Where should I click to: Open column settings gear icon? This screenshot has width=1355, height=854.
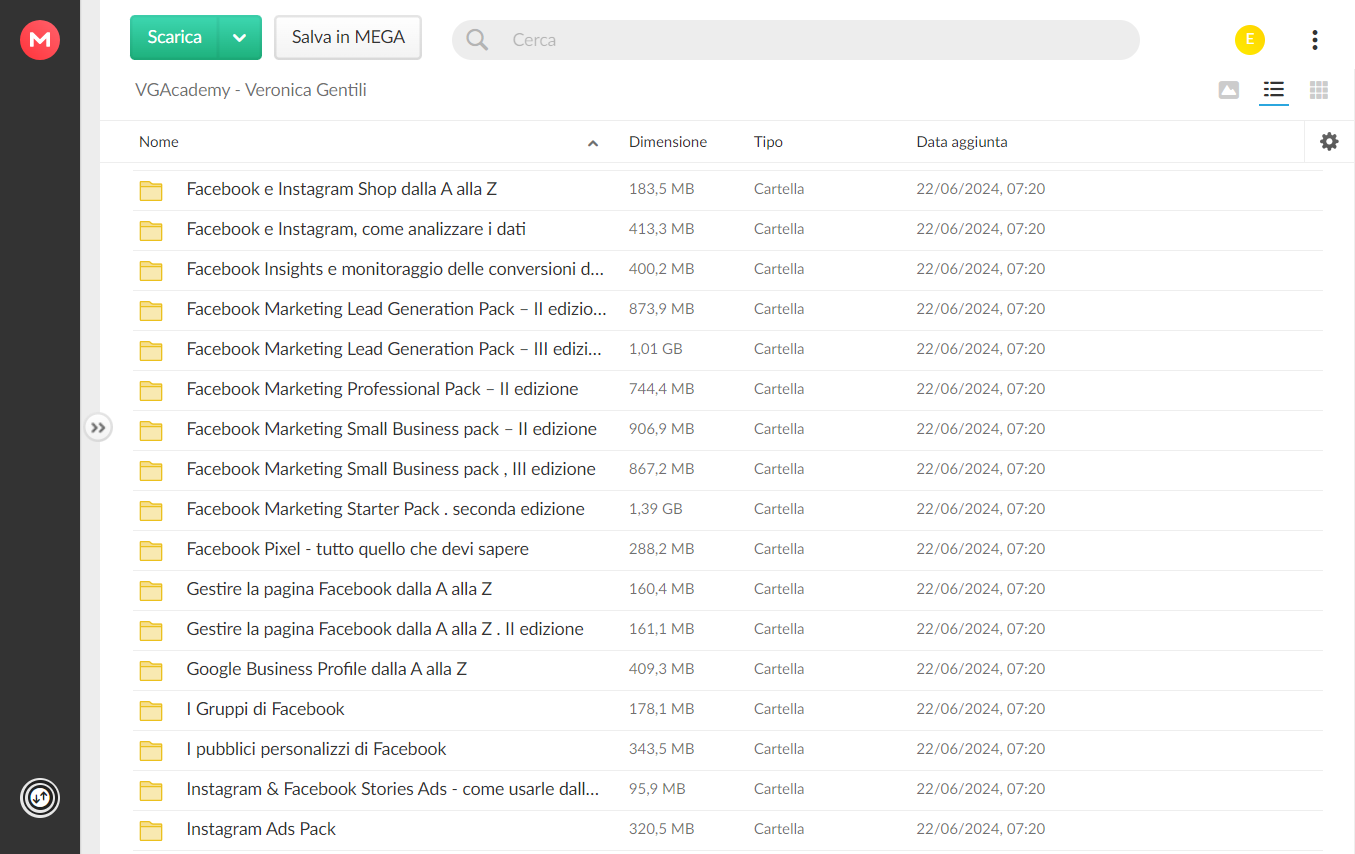1329,142
